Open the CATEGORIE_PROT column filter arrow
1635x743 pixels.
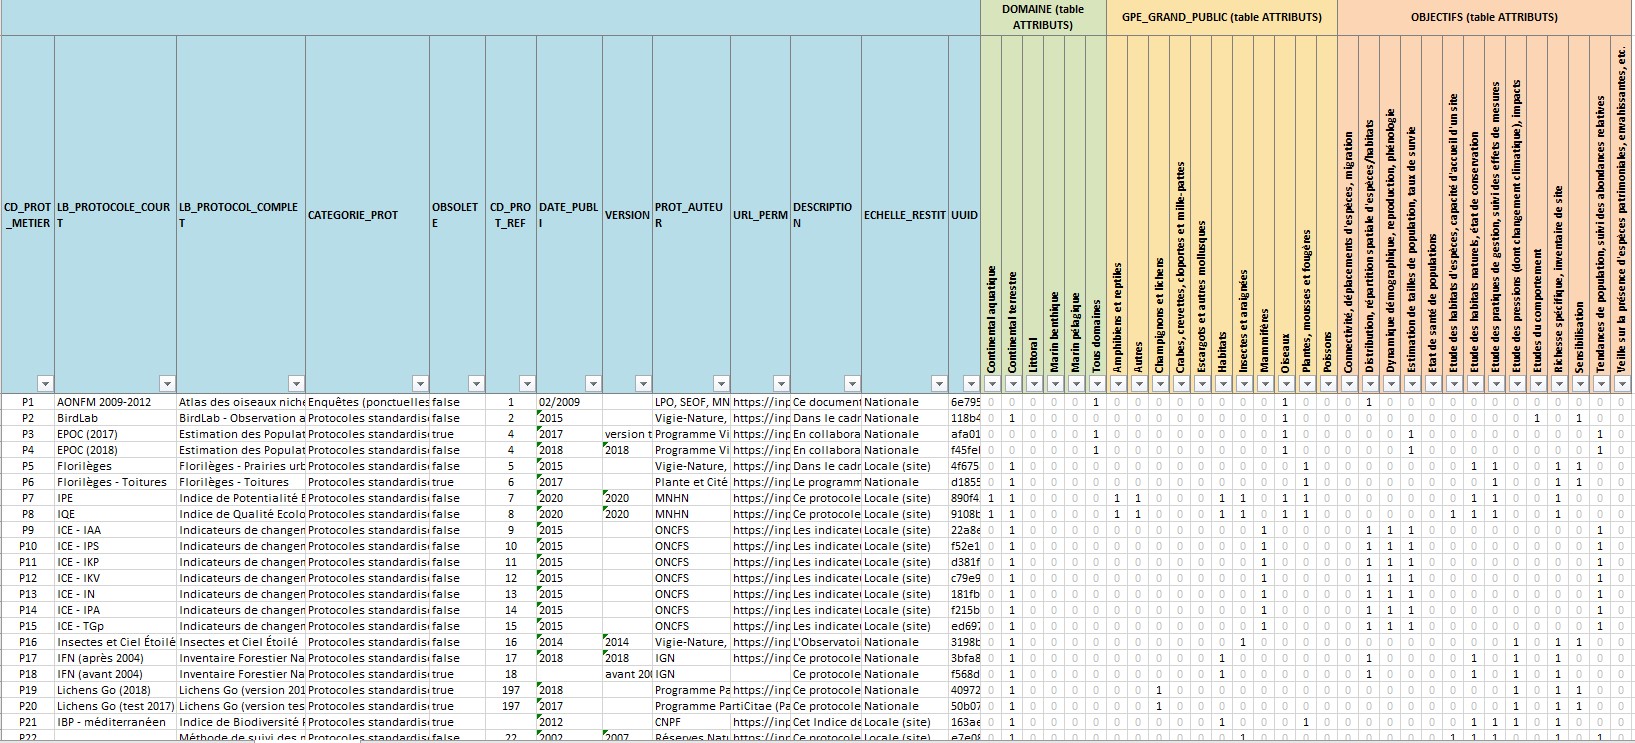coord(420,383)
